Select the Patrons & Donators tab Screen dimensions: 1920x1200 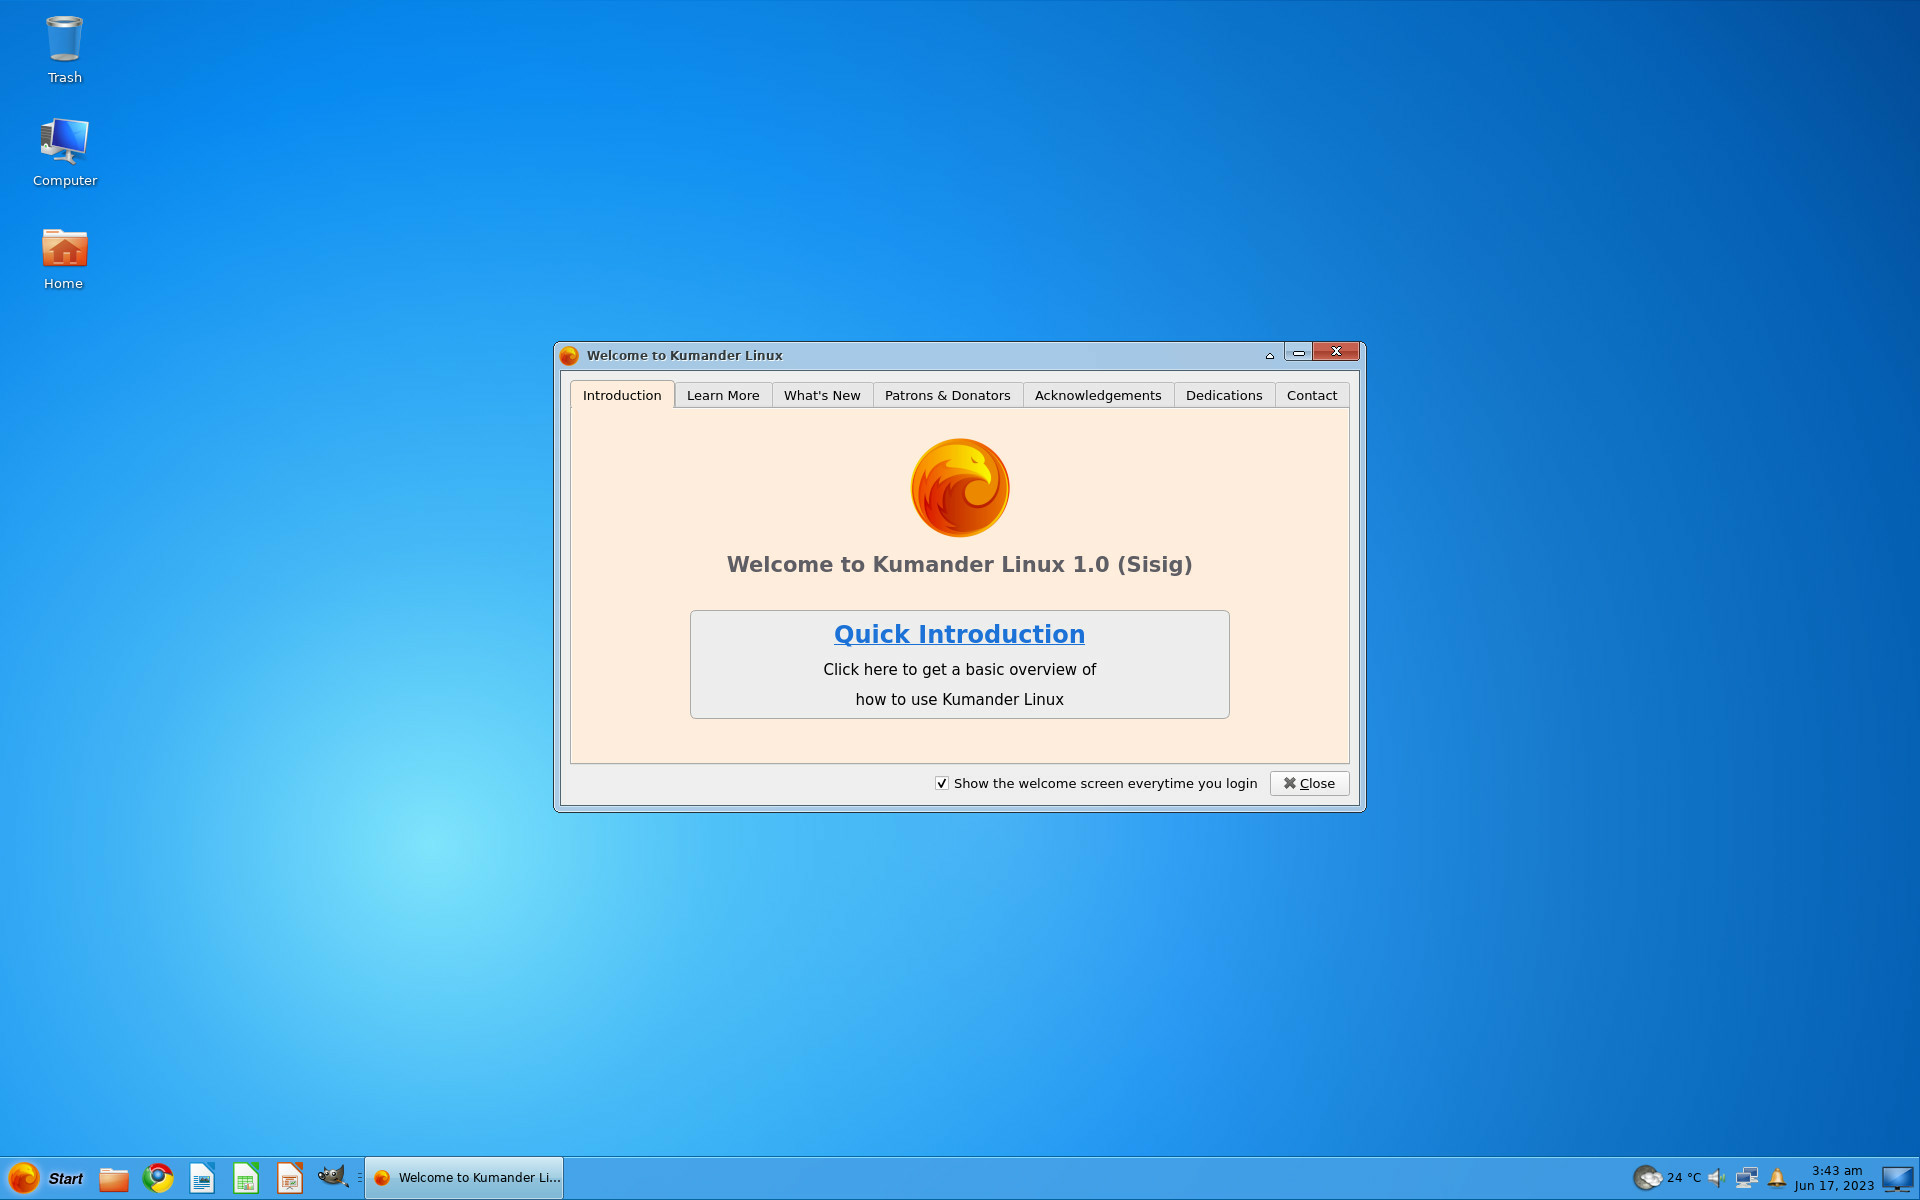947,395
